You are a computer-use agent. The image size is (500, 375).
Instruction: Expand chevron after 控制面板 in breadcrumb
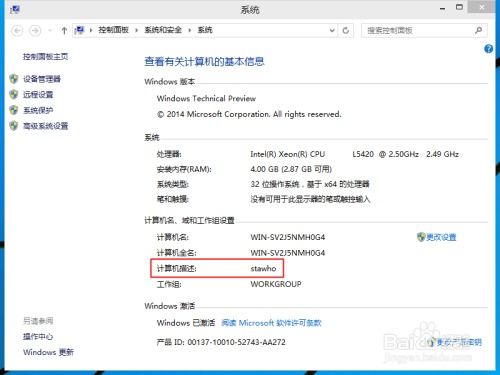pos(136,30)
